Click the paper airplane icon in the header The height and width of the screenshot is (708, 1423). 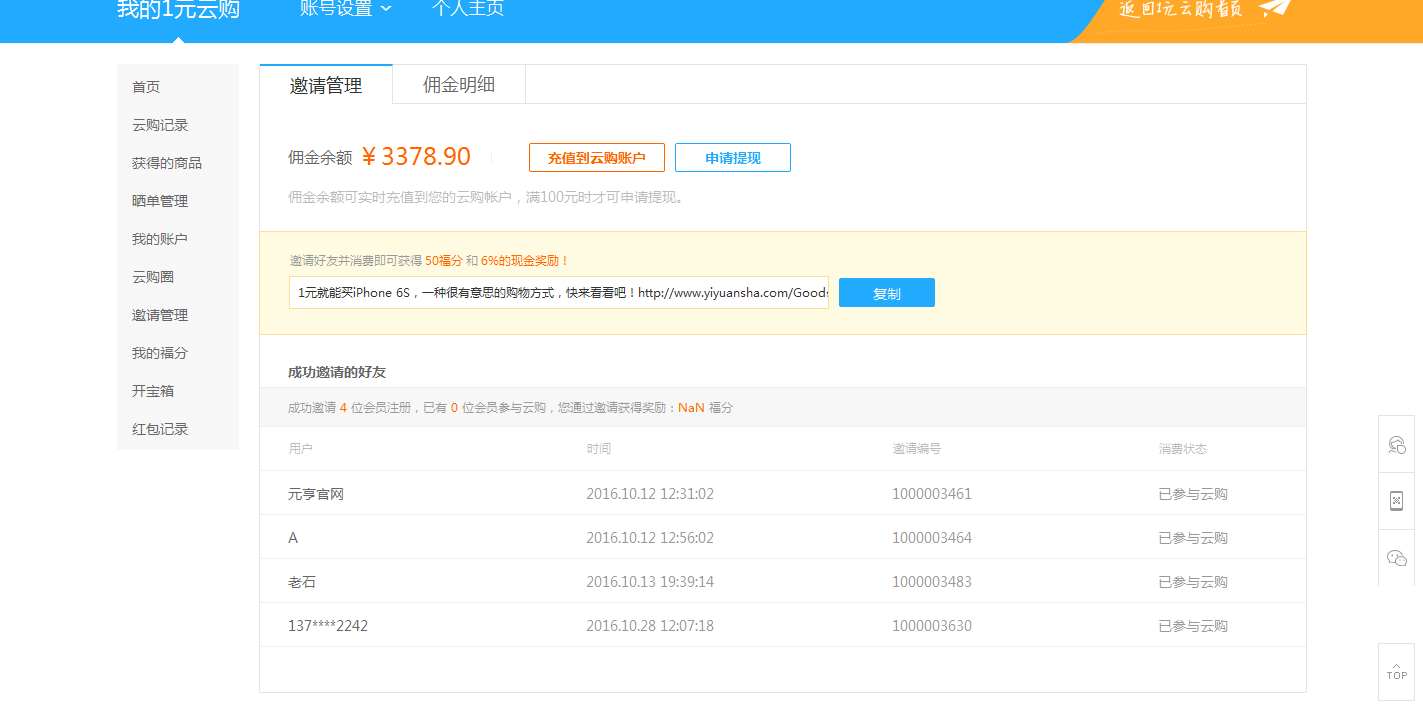click(1275, 9)
